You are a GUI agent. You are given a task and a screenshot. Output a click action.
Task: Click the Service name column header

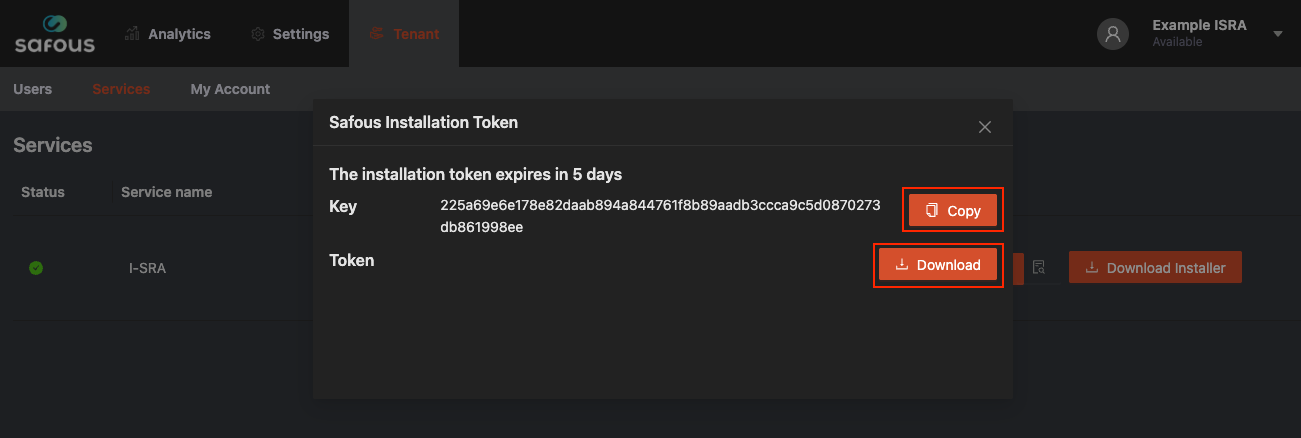166,192
